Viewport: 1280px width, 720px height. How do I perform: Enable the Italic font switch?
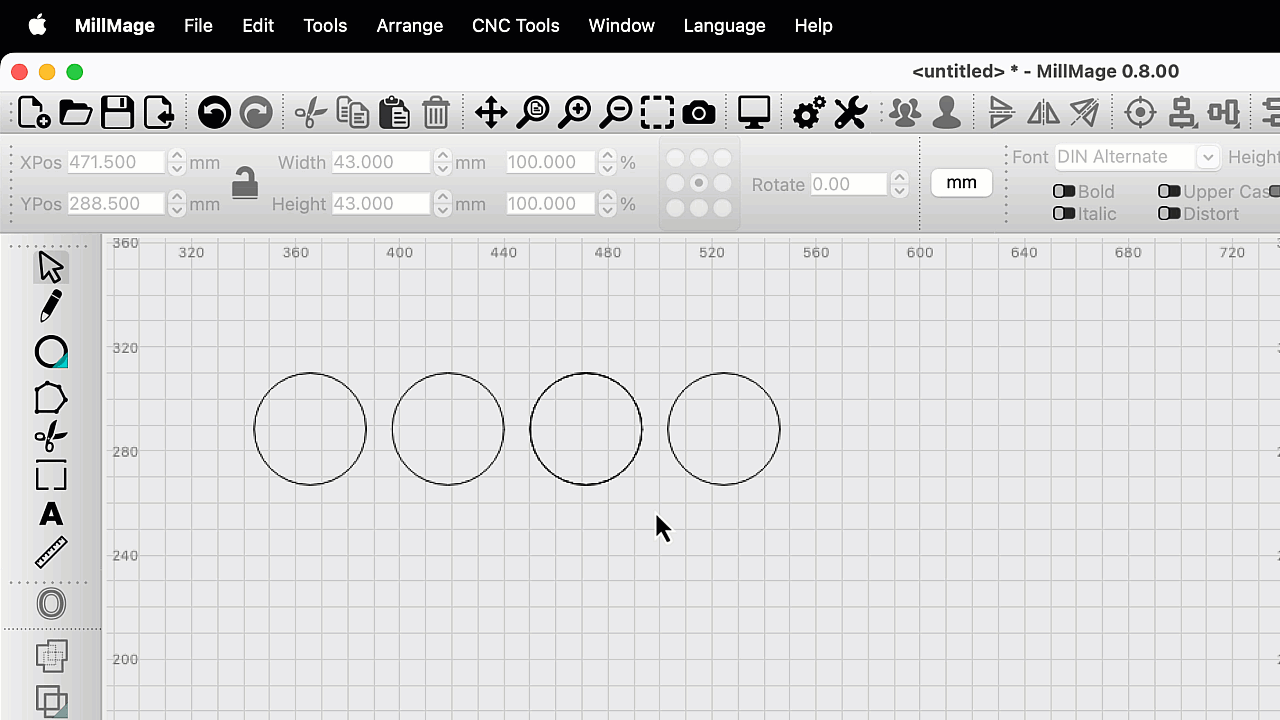point(1064,213)
